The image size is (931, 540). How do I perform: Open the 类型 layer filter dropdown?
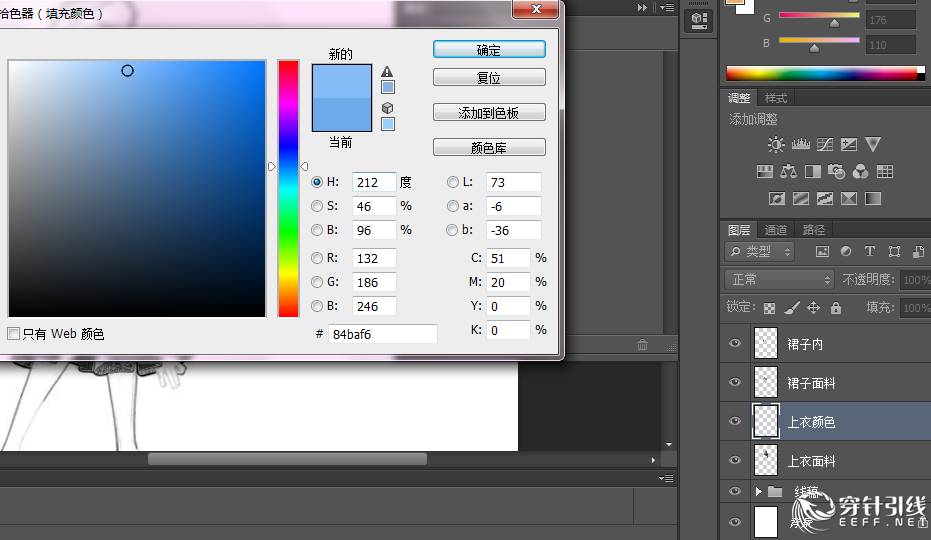coord(760,252)
